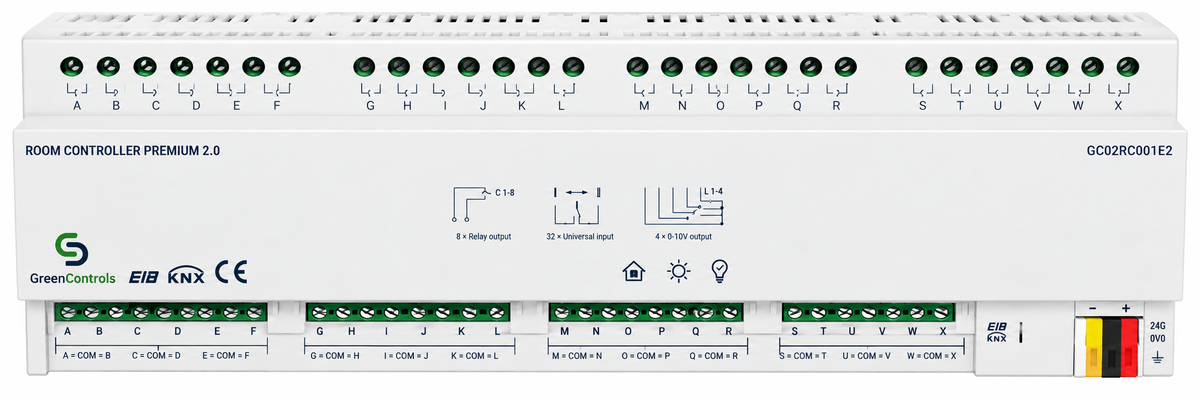This screenshot has height=400, width=1200.
Task: Click the "24G 0V0" marking
Action: [x=1157, y=331]
